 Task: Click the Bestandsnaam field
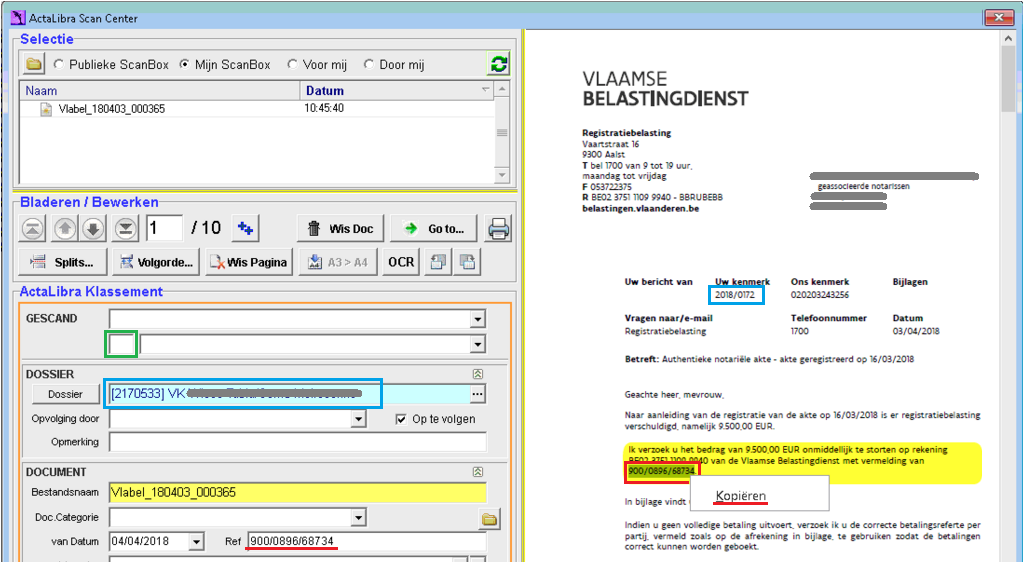coord(298,492)
